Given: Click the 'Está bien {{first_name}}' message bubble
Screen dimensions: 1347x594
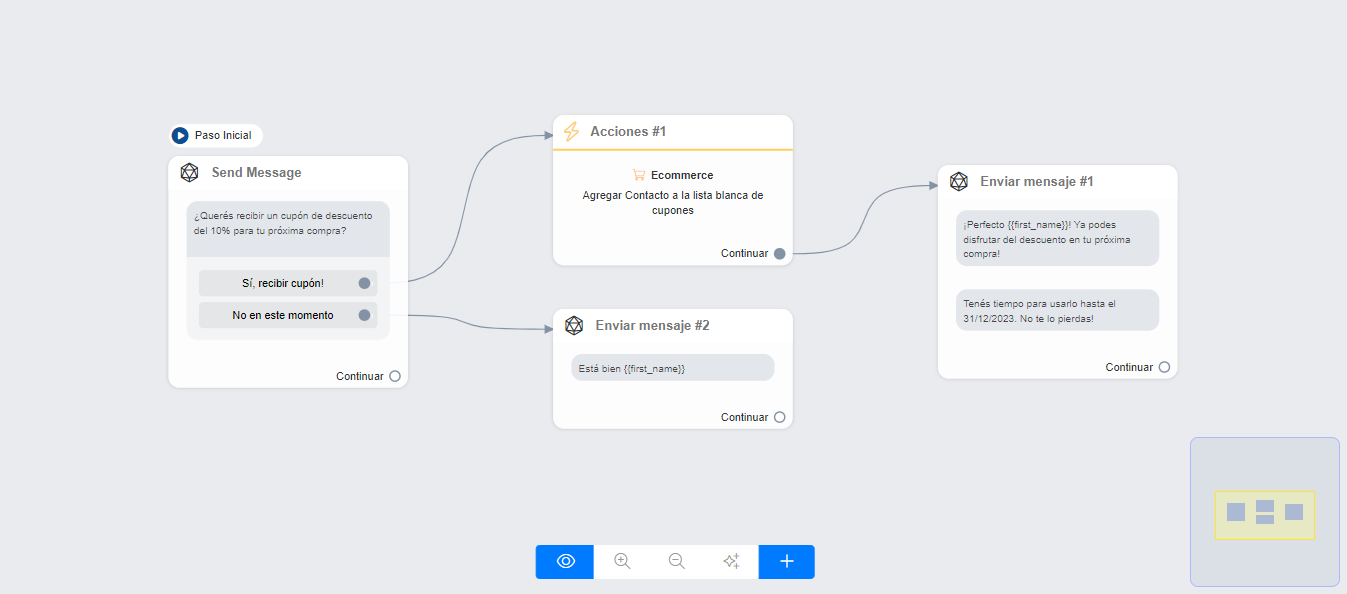Looking at the screenshot, I should tap(673, 367).
